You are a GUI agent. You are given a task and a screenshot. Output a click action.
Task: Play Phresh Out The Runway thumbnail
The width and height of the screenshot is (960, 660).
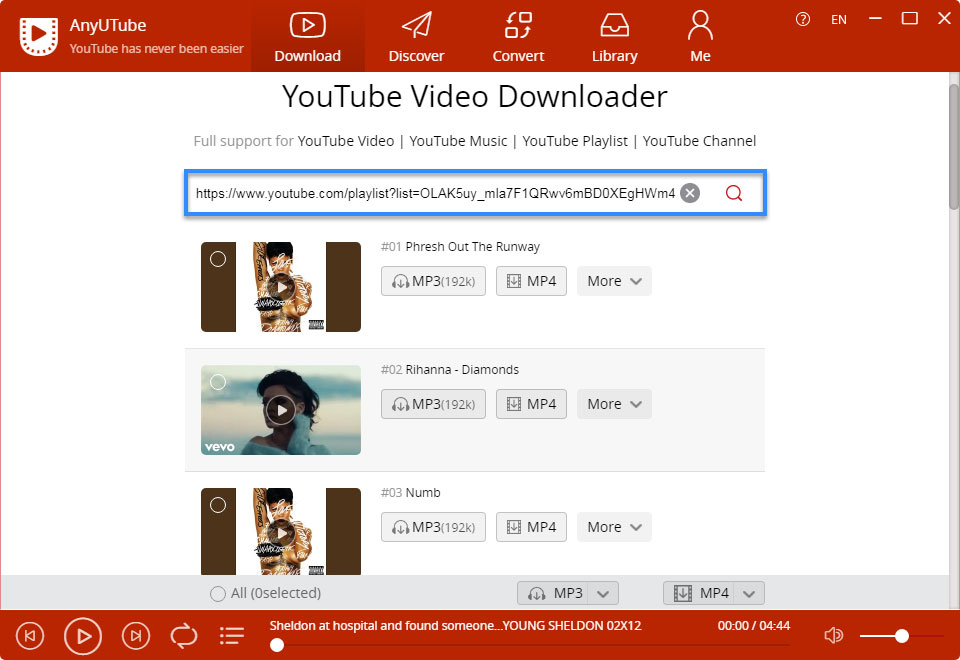281,287
